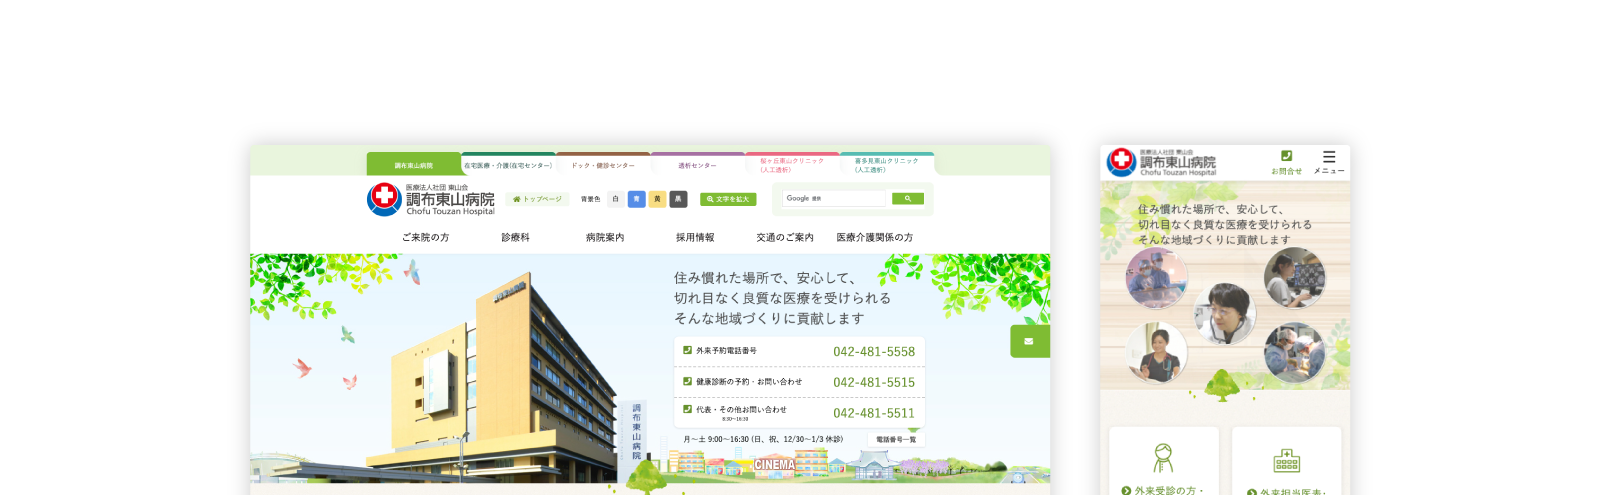Click the desktop Chofu Touzan Hospital logo
This screenshot has width=1600, height=495.
[x=431, y=199]
